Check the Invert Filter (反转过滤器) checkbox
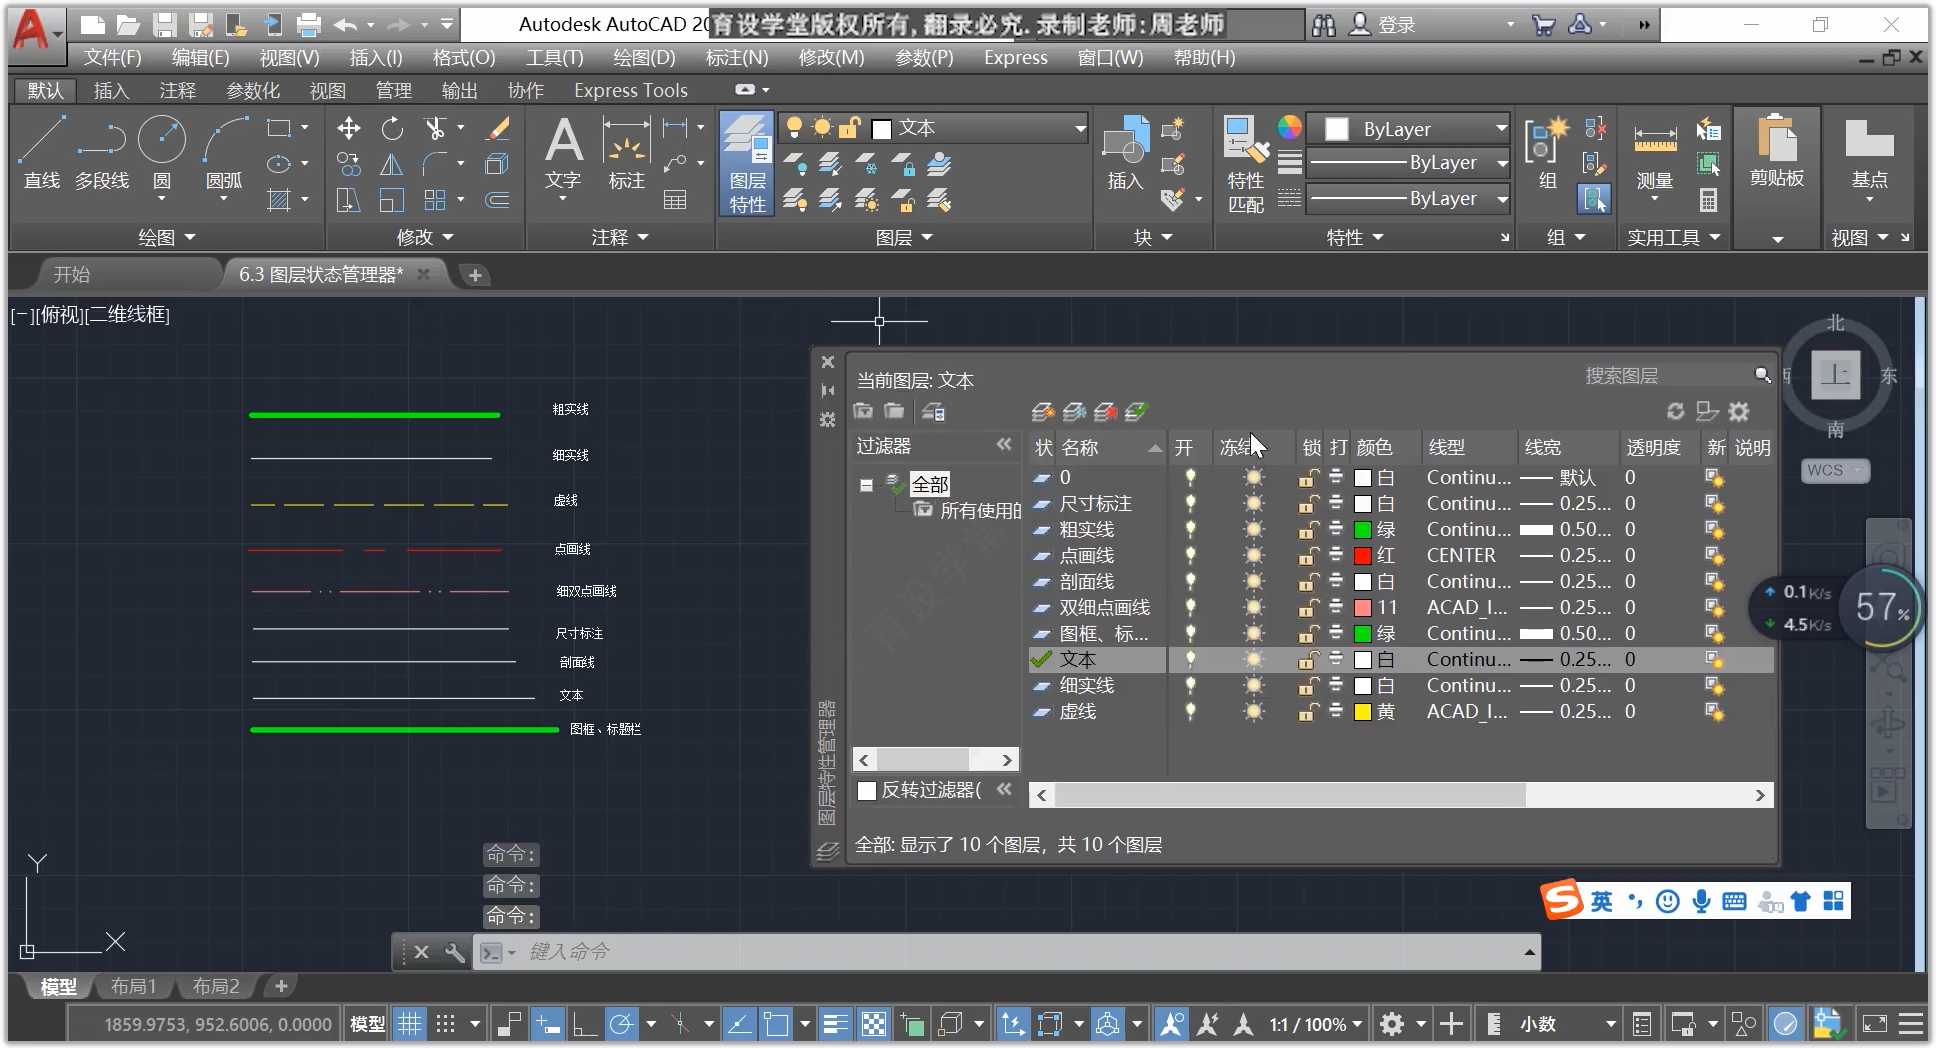 click(867, 791)
